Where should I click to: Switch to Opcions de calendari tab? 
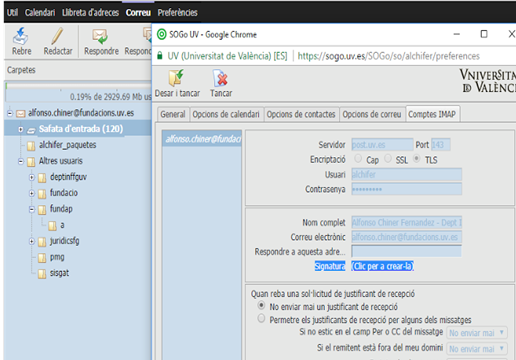coord(226,114)
